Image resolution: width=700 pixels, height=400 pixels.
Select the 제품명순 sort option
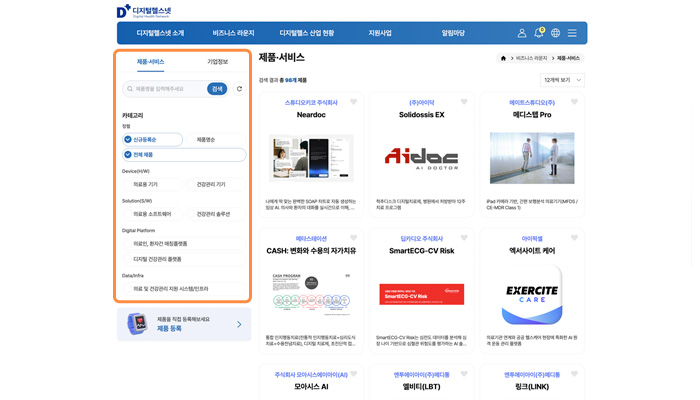click(215, 140)
